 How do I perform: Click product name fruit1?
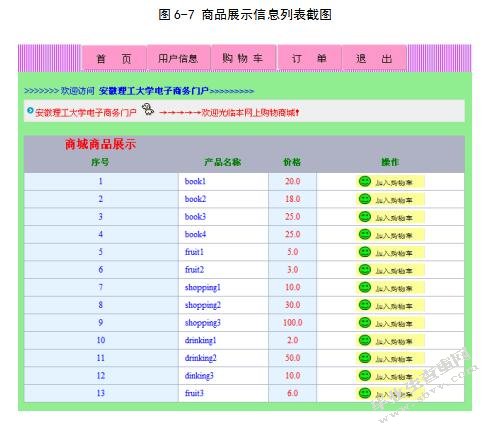click(x=194, y=252)
